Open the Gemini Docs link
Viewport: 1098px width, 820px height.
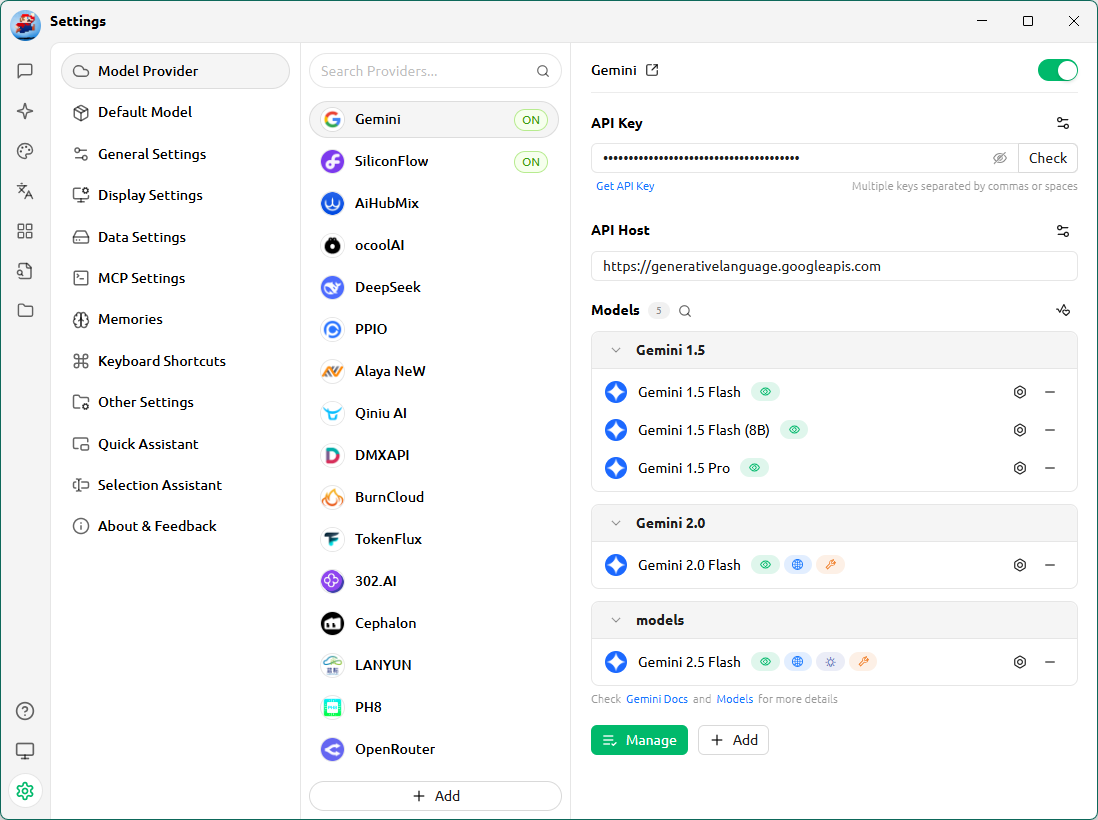(657, 699)
